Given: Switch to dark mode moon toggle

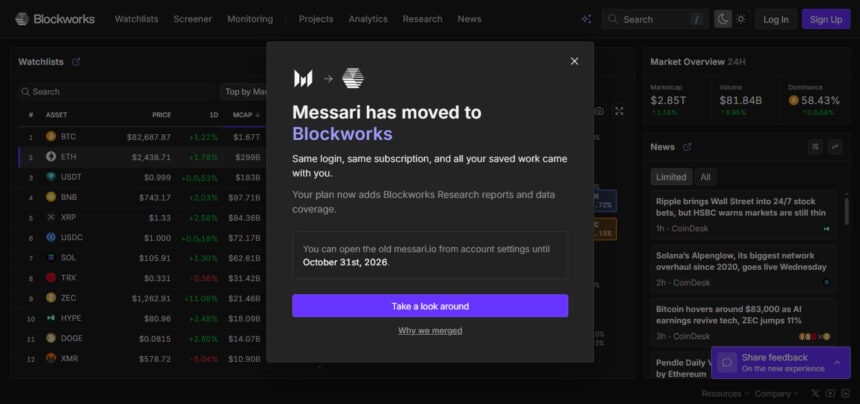Looking at the screenshot, I should (x=723, y=19).
